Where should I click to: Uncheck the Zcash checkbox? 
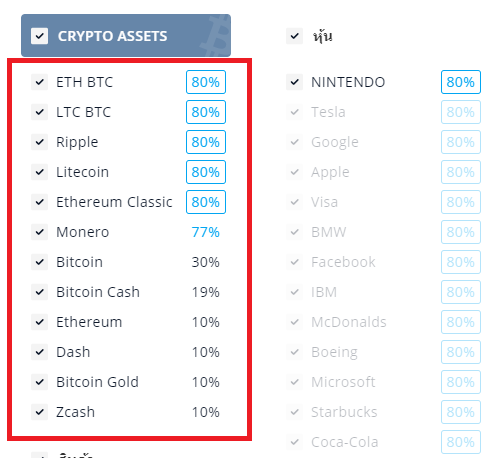pyautogui.click(x=39, y=412)
